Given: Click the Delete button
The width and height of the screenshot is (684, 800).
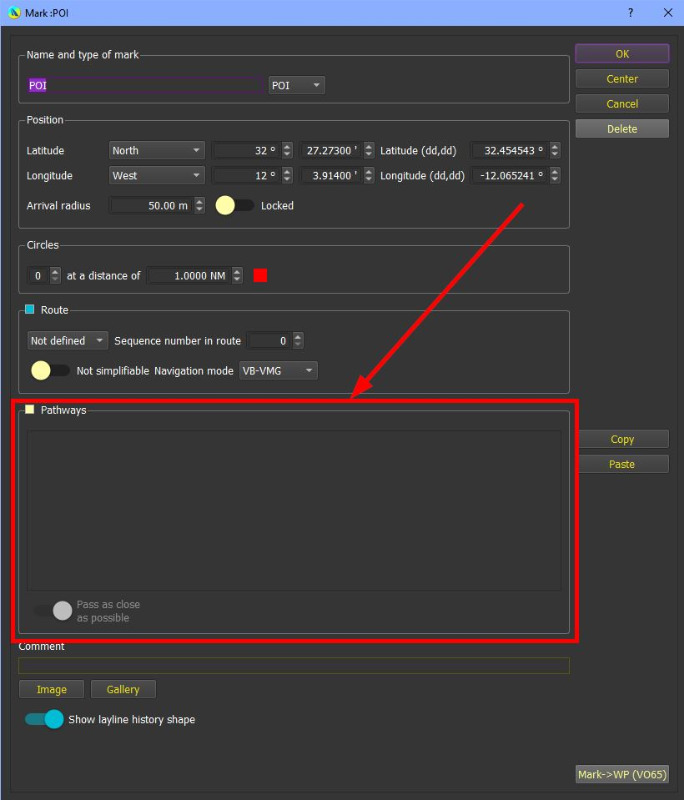Looking at the screenshot, I should pos(621,129).
